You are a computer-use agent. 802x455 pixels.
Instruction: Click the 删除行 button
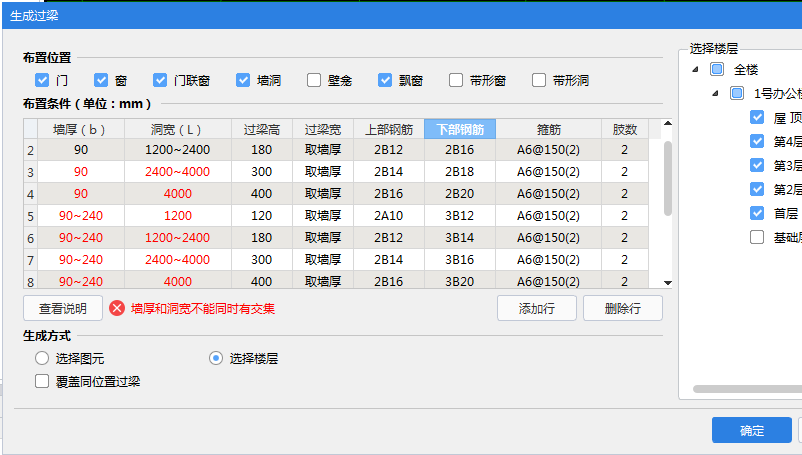(x=622, y=308)
